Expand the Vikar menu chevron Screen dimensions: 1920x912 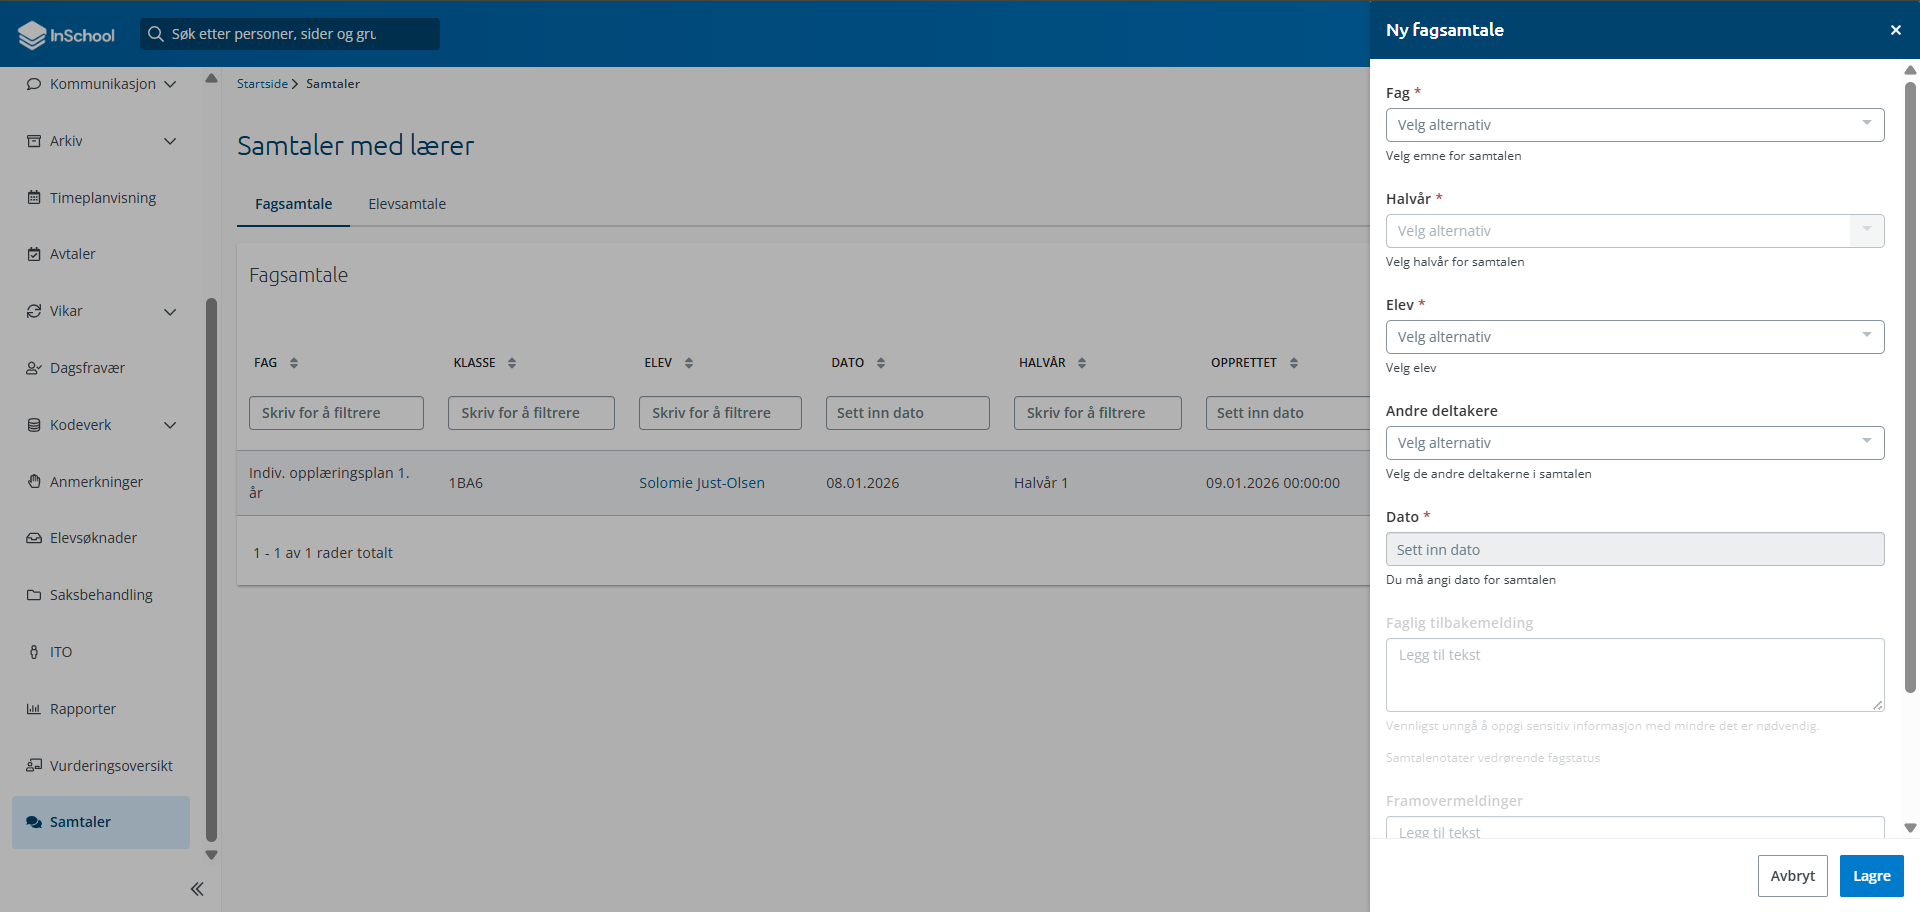[x=170, y=311]
